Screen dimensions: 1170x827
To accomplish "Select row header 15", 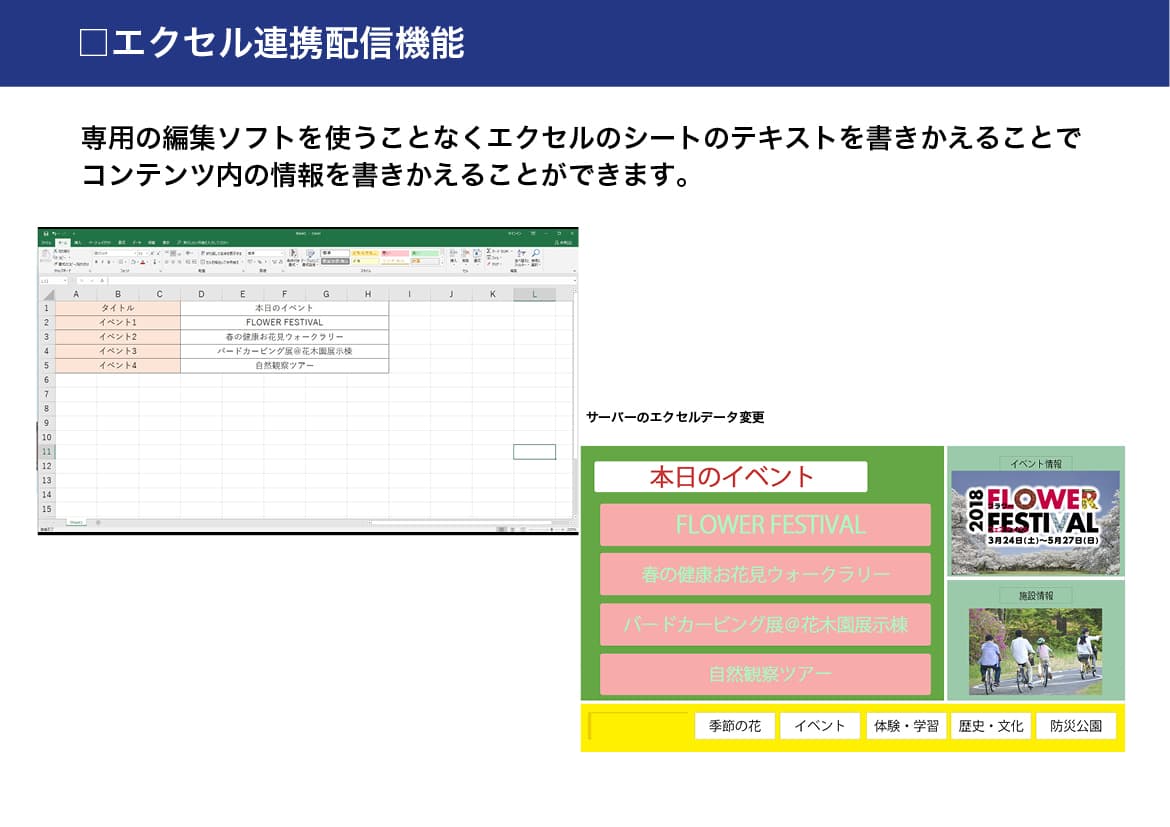I will [46, 509].
